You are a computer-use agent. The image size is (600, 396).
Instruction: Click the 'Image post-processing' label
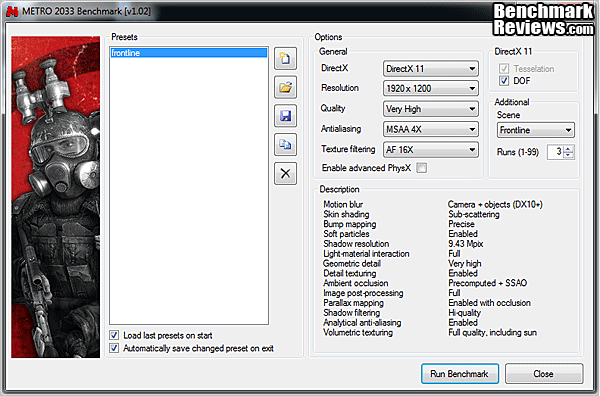tap(363, 293)
